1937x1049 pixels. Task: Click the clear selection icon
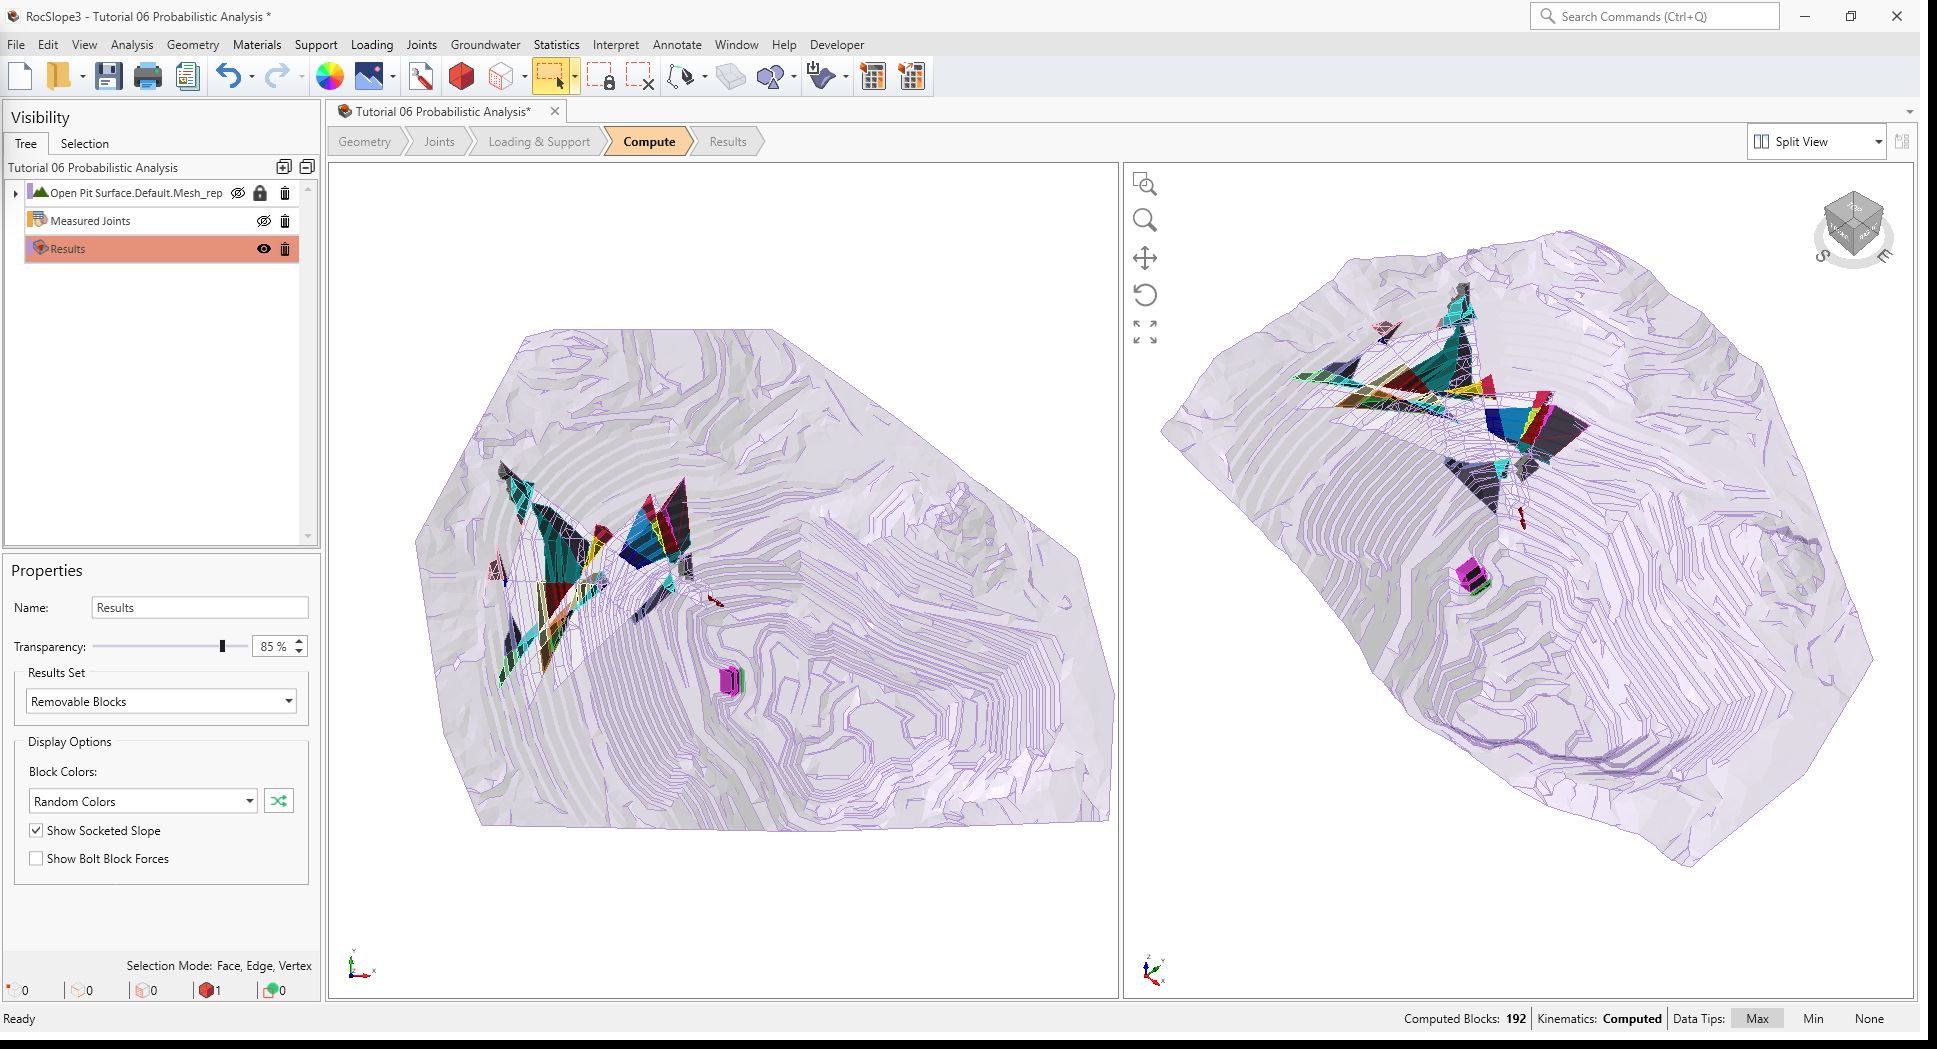640,76
